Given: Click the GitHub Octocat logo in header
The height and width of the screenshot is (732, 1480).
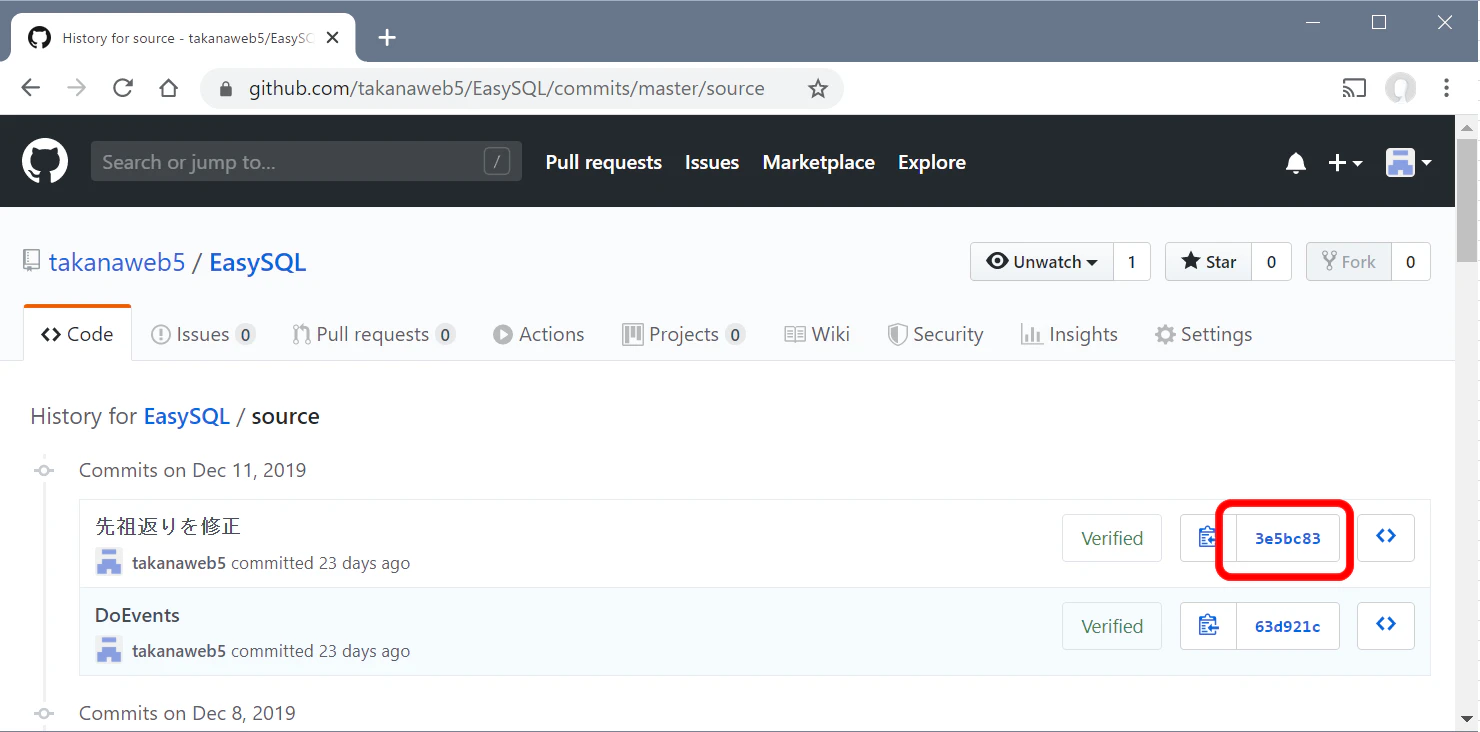Looking at the screenshot, I should [45, 161].
